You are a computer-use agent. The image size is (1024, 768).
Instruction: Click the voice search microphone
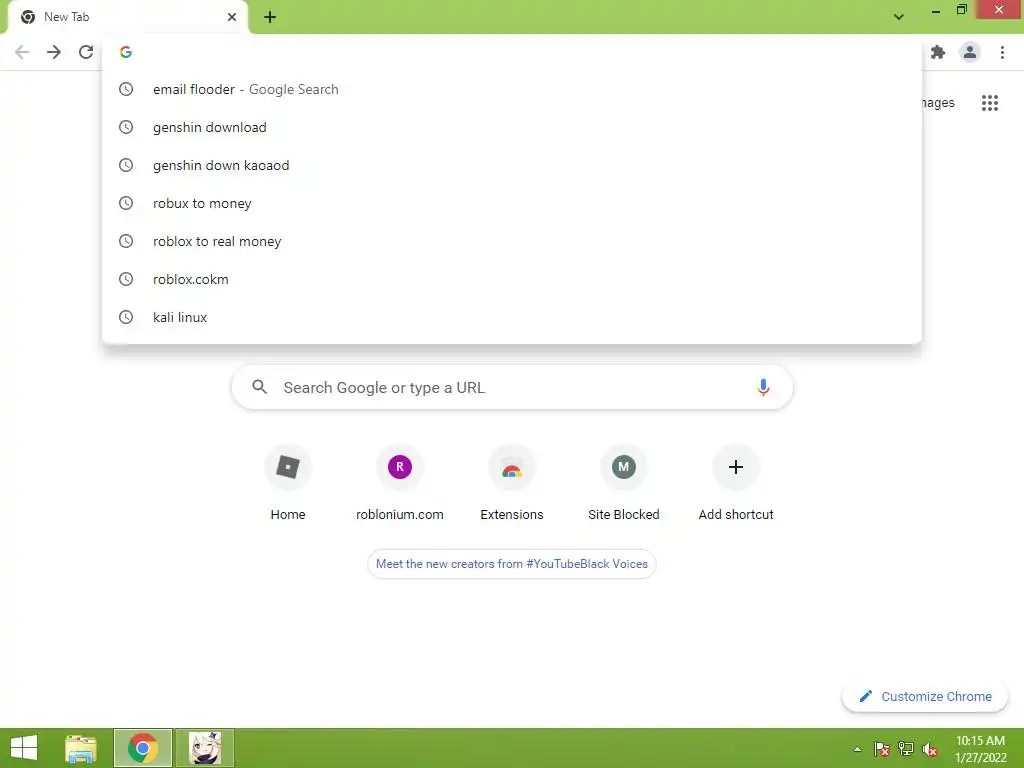click(x=763, y=387)
